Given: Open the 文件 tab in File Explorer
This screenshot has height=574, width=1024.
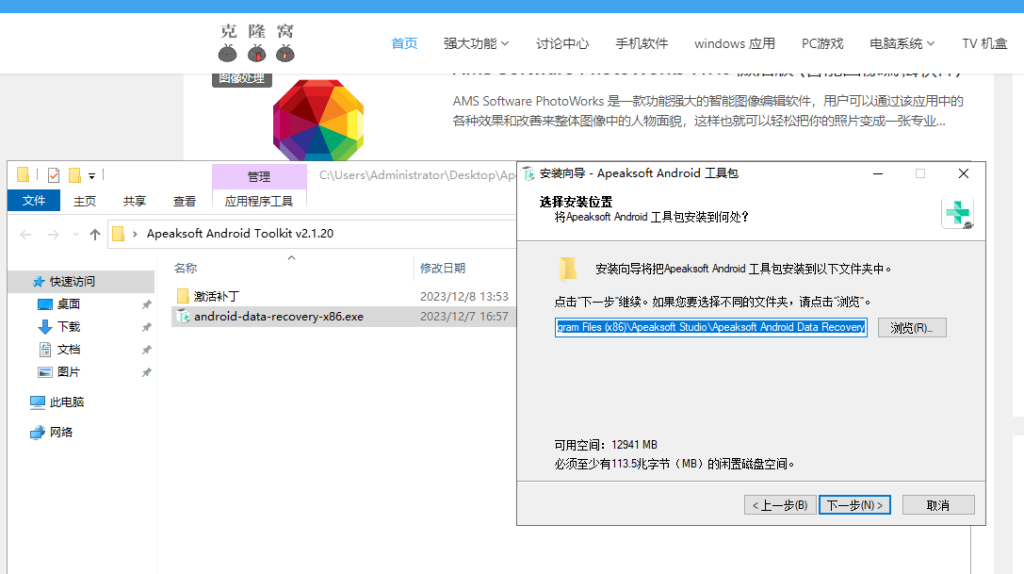Looking at the screenshot, I should [34, 200].
